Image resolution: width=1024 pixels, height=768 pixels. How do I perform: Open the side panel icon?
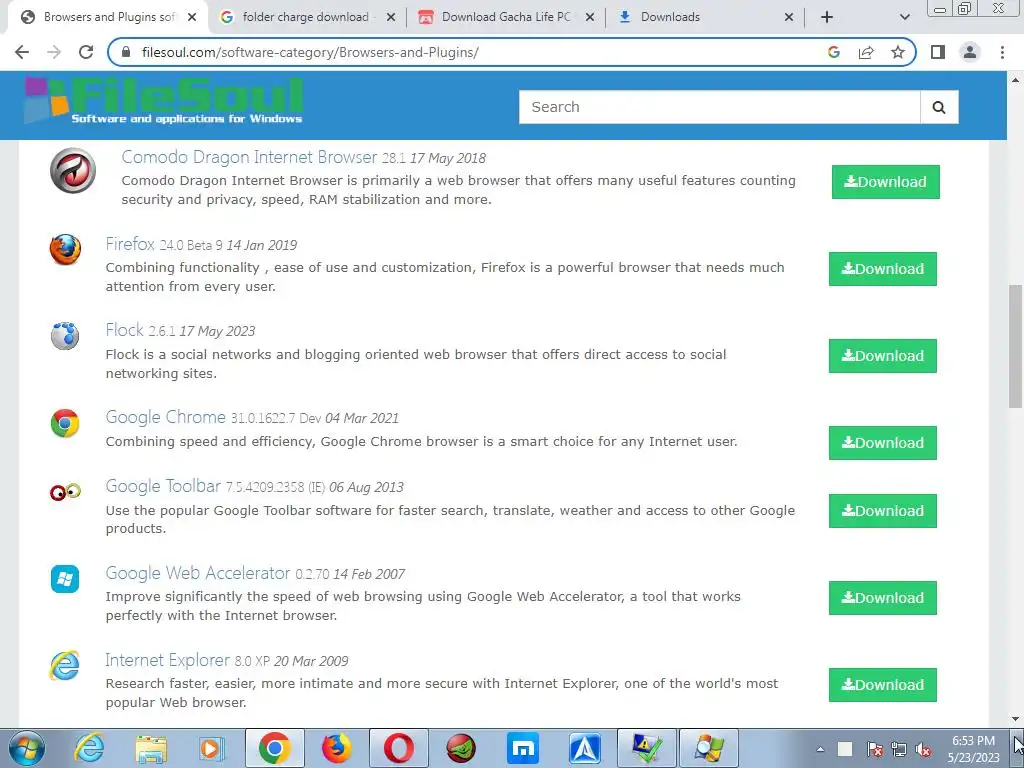tap(938, 52)
